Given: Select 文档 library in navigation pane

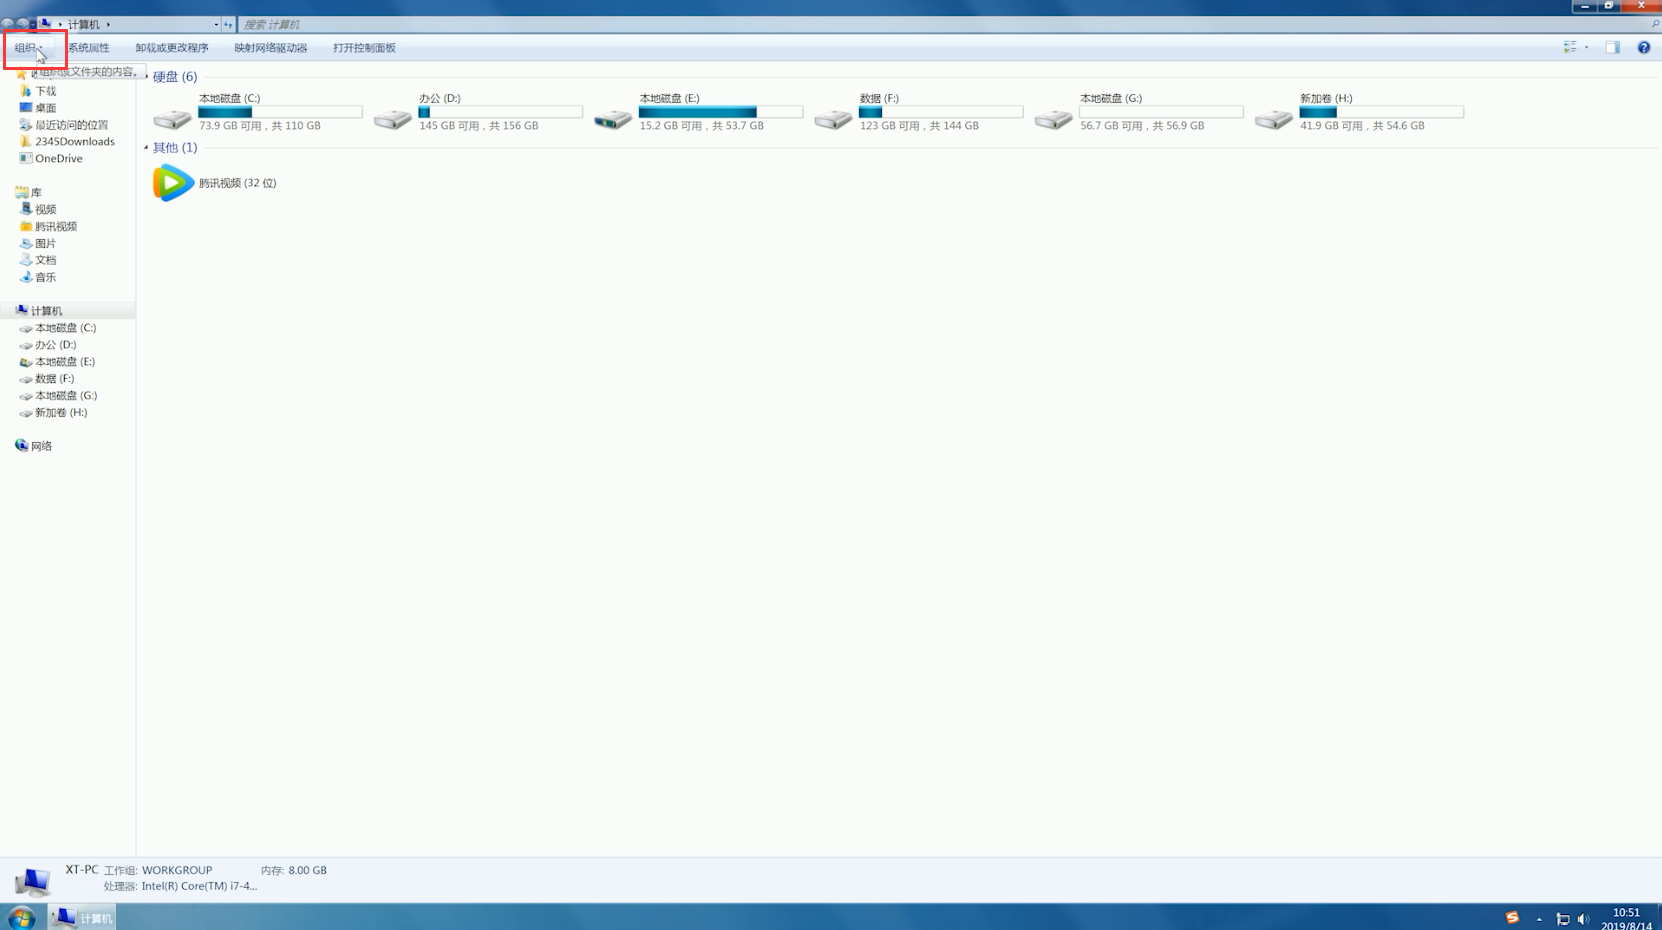Looking at the screenshot, I should pyautogui.click(x=46, y=260).
